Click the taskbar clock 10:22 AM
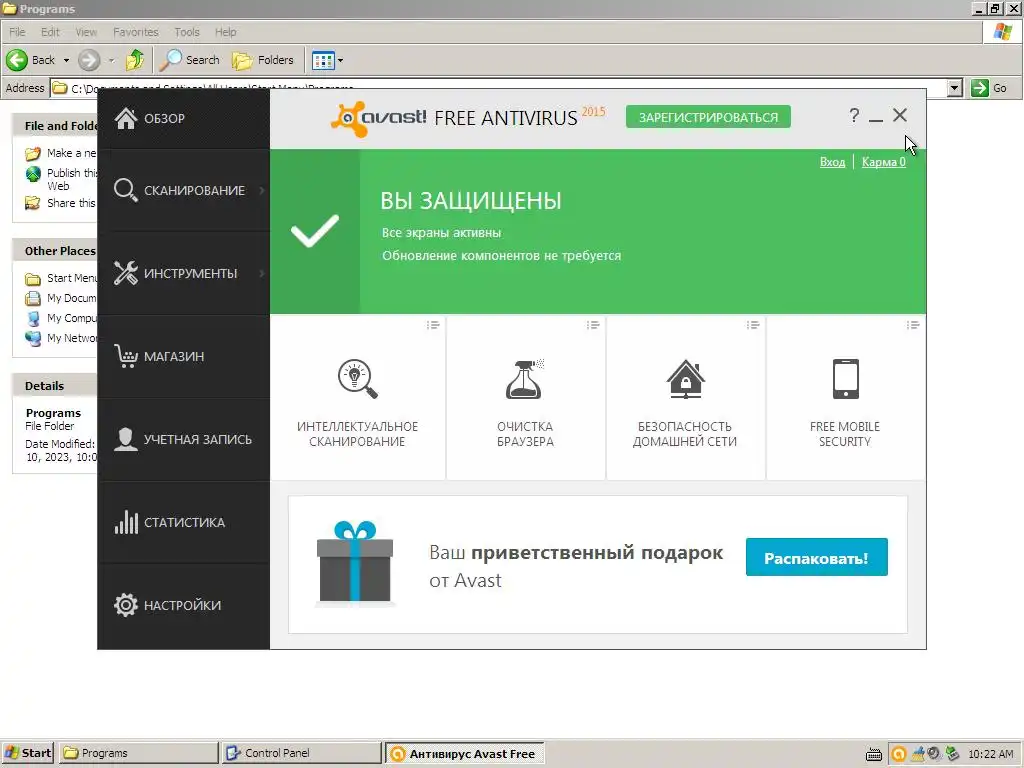Screen dimensions: 1024x768 991,754
